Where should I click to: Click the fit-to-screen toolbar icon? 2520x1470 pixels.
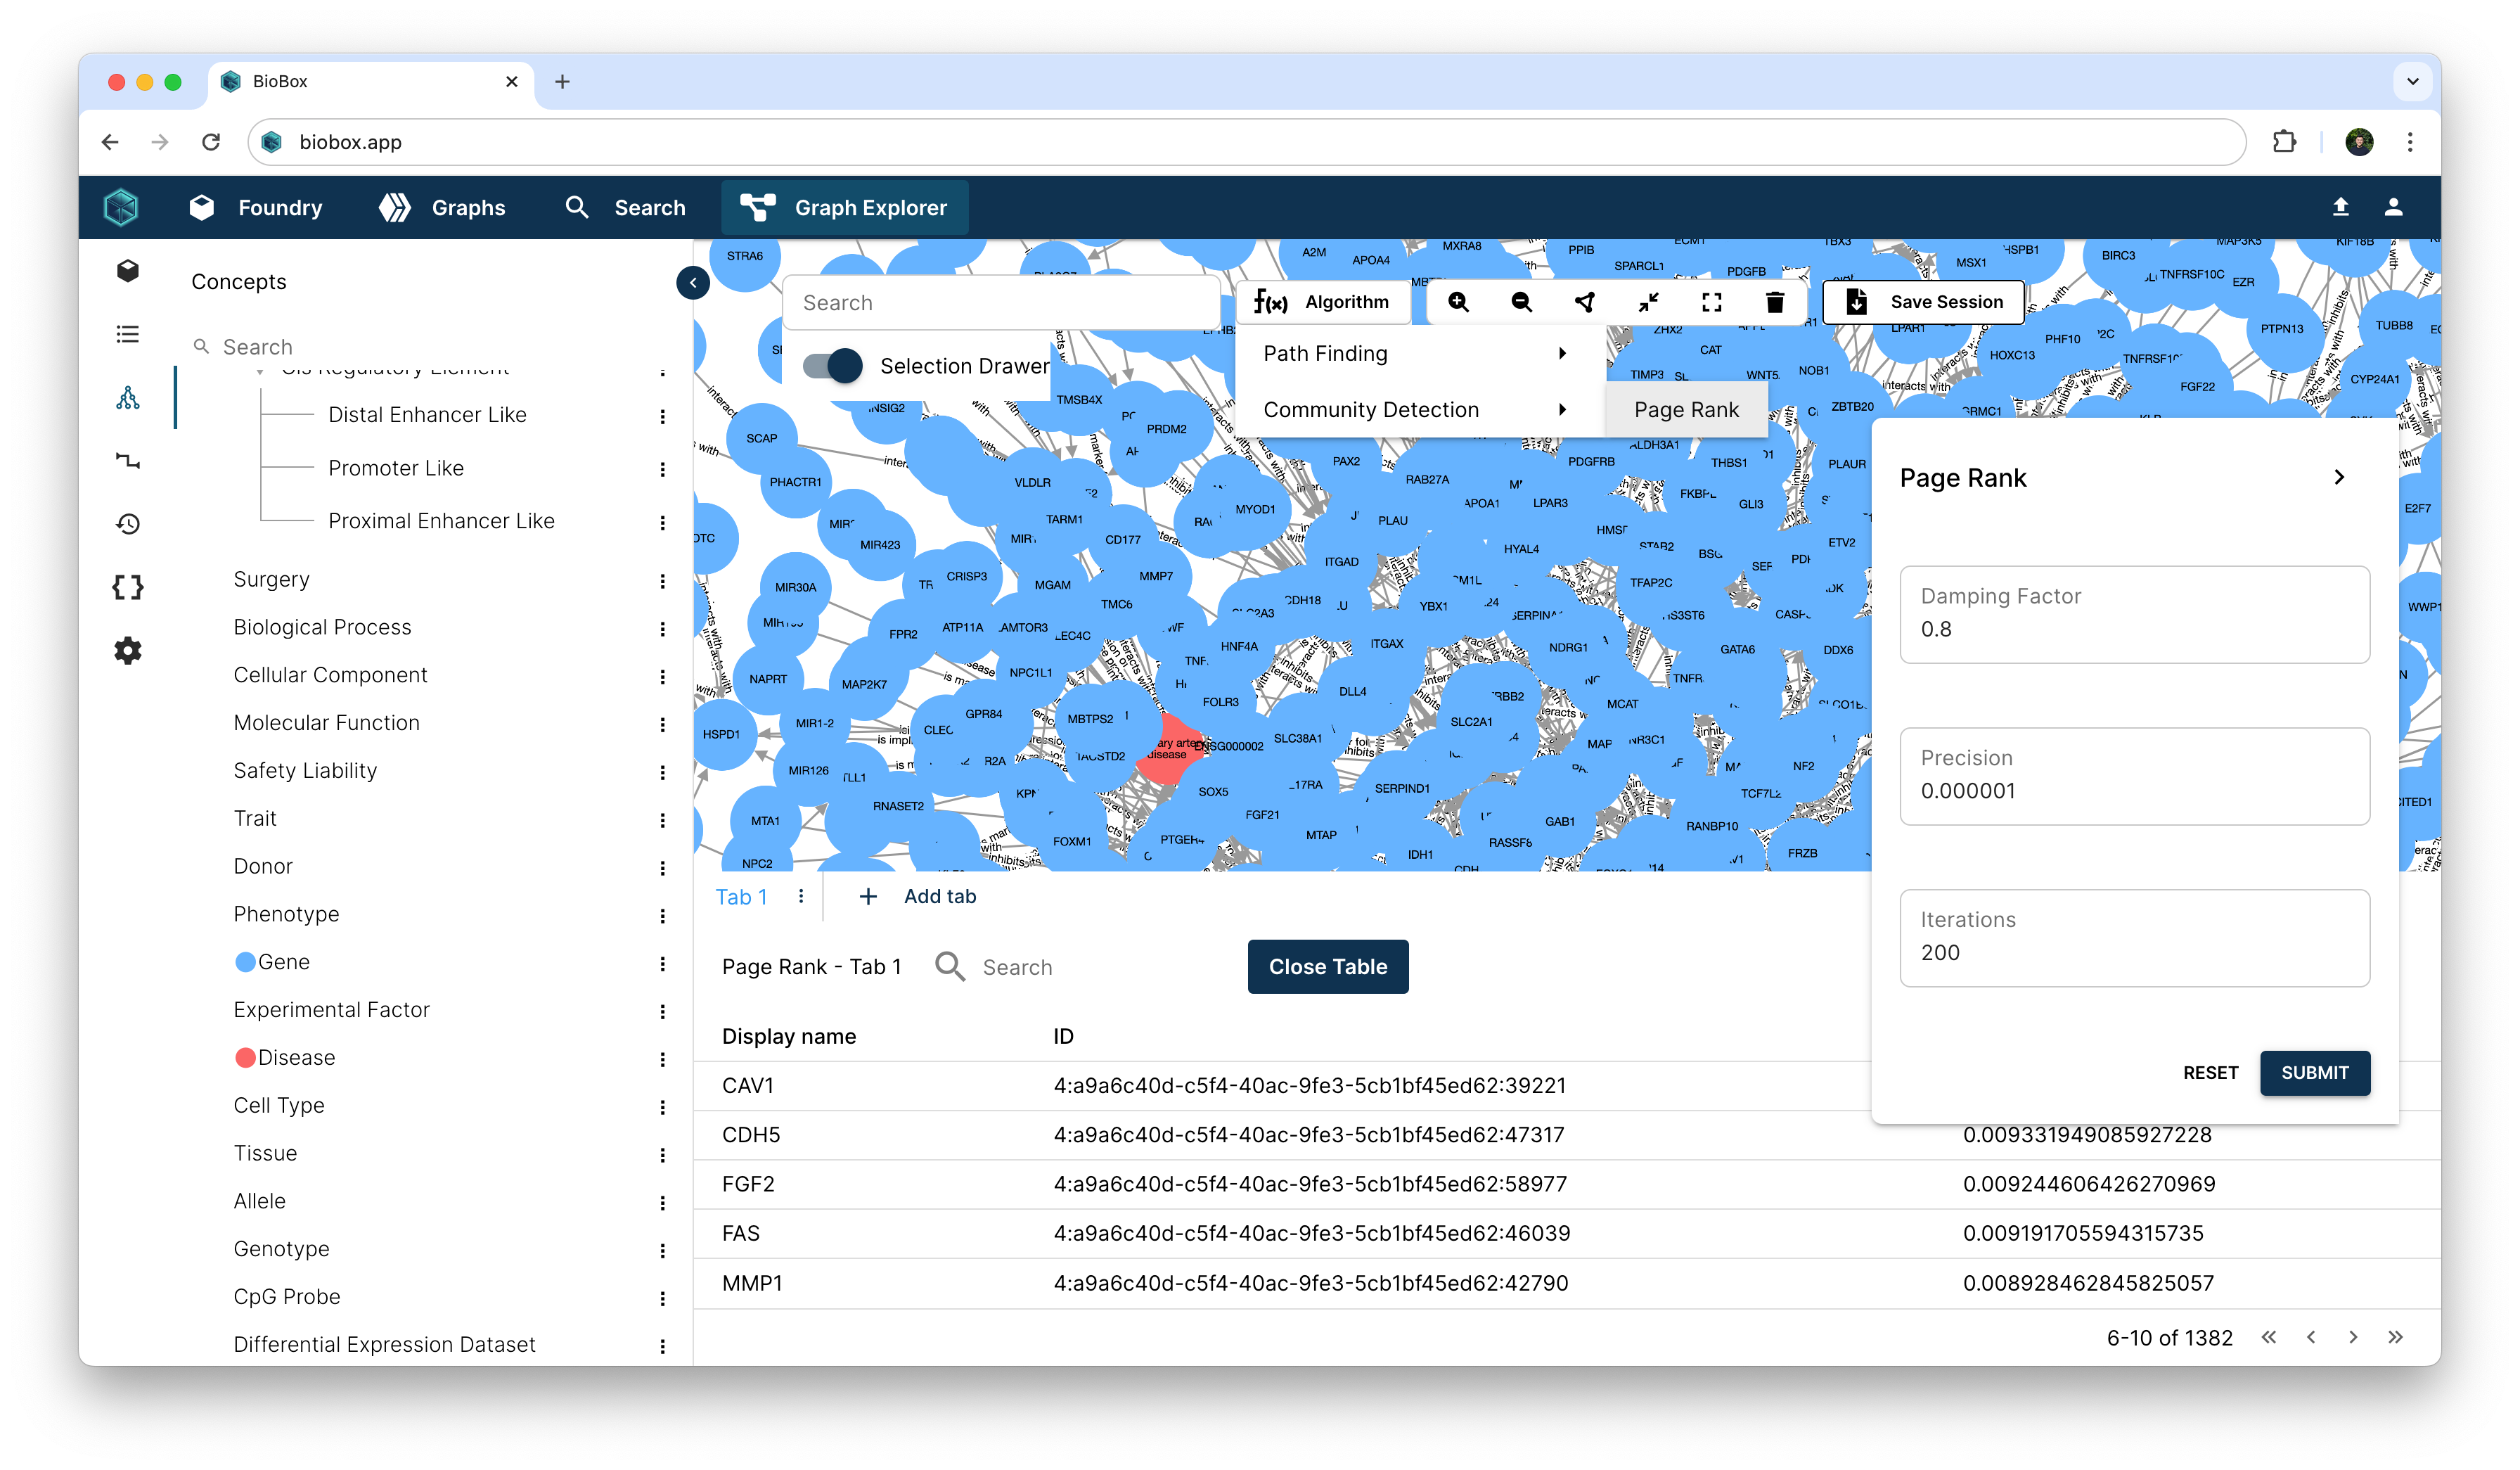point(1712,302)
